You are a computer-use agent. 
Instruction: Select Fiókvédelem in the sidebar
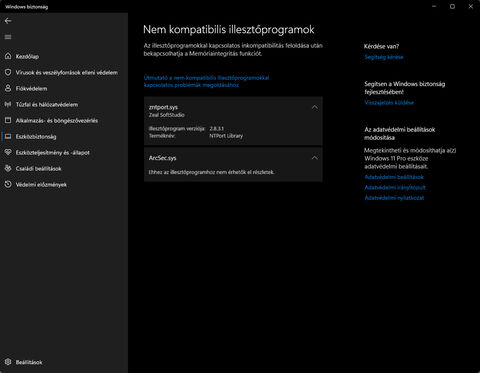(x=64, y=88)
